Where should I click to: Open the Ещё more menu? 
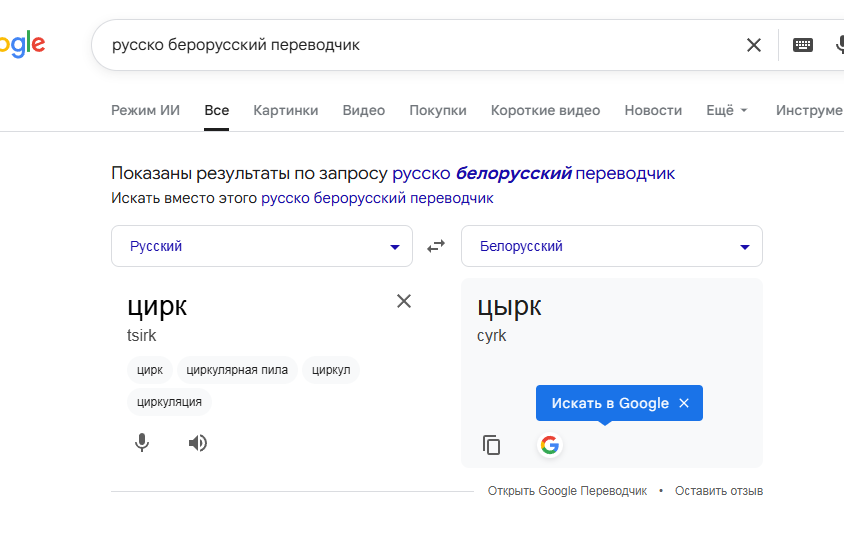click(726, 110)
